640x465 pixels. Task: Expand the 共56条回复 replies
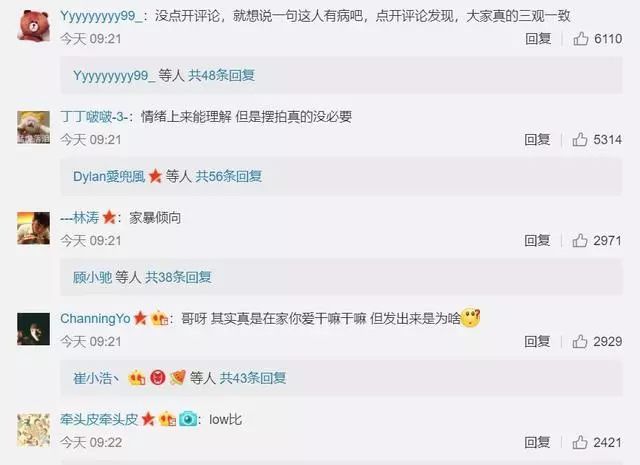pos(229,176)
